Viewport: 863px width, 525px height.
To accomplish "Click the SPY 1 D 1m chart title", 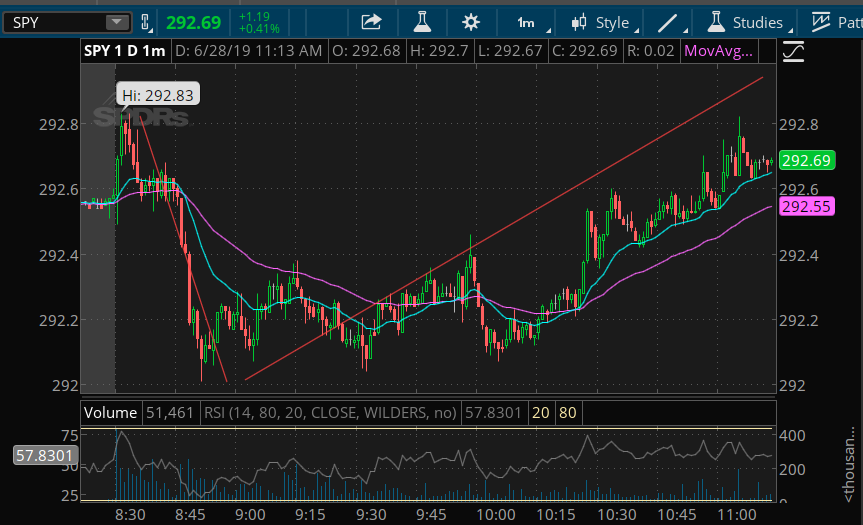I will pos(125,51).
